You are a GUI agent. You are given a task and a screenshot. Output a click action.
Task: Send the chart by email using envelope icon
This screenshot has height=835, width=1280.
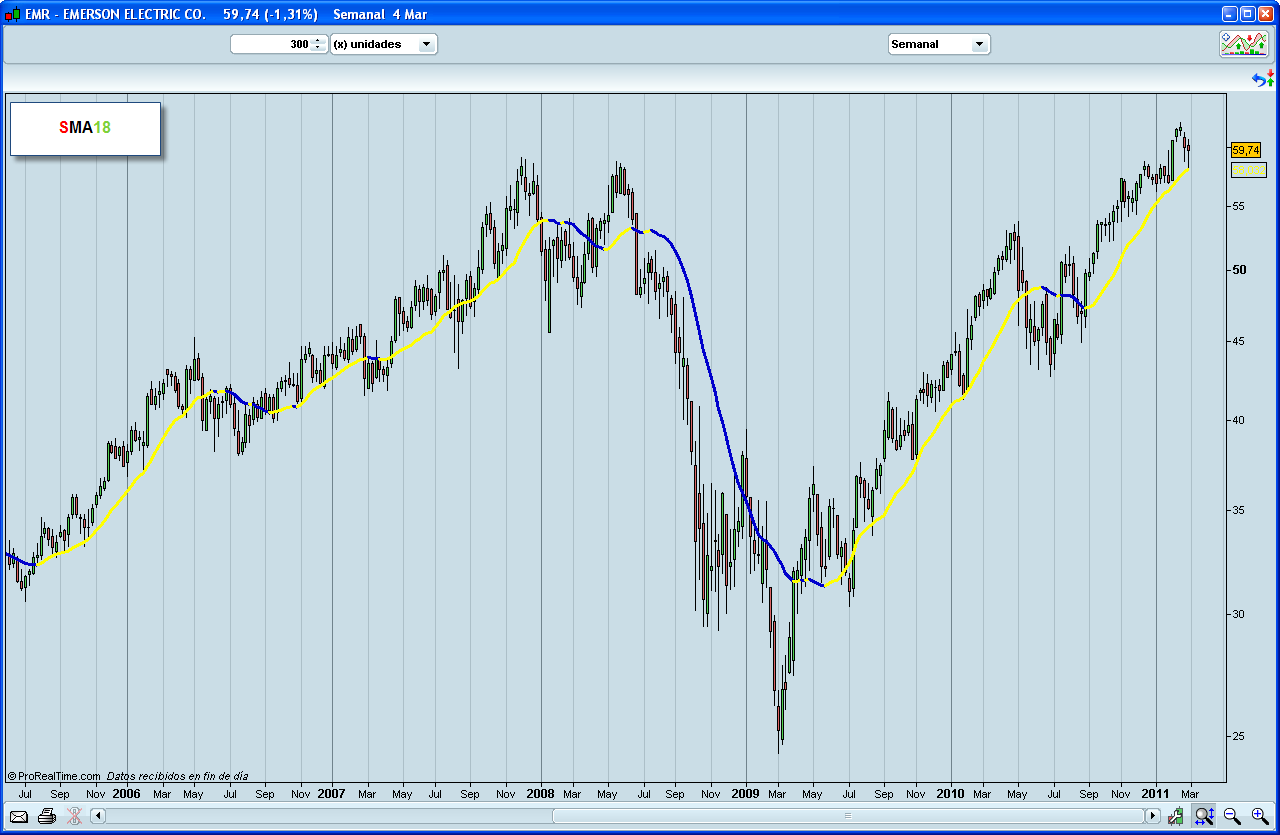click(16, 816)
